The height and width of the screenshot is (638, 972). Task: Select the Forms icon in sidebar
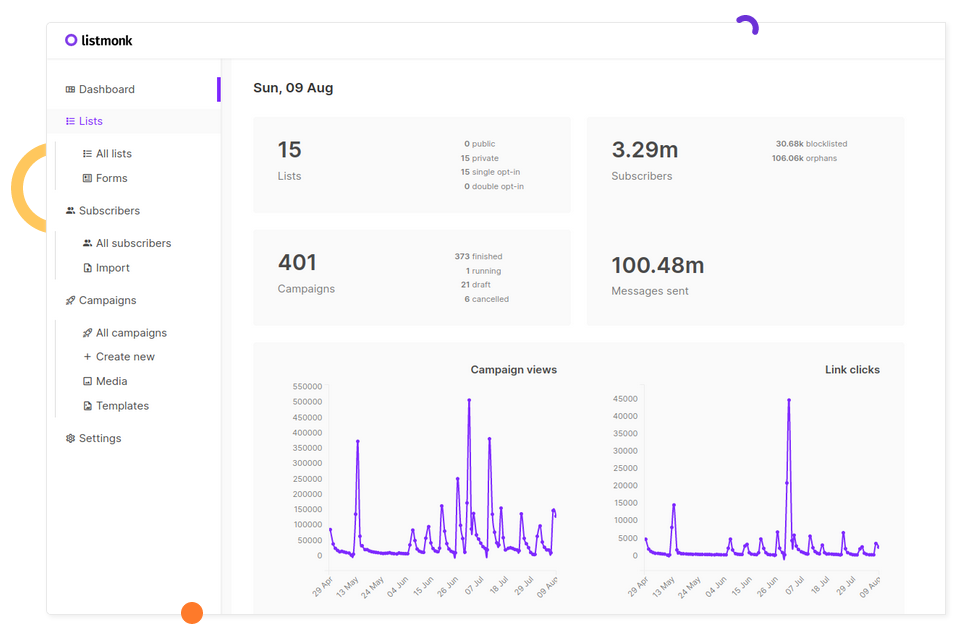pyautogui.click(x=87, y=177)
